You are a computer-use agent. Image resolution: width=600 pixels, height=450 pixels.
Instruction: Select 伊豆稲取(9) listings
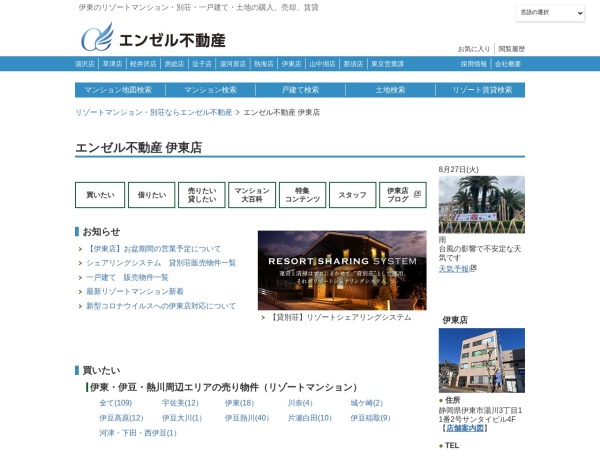point(370,418)
